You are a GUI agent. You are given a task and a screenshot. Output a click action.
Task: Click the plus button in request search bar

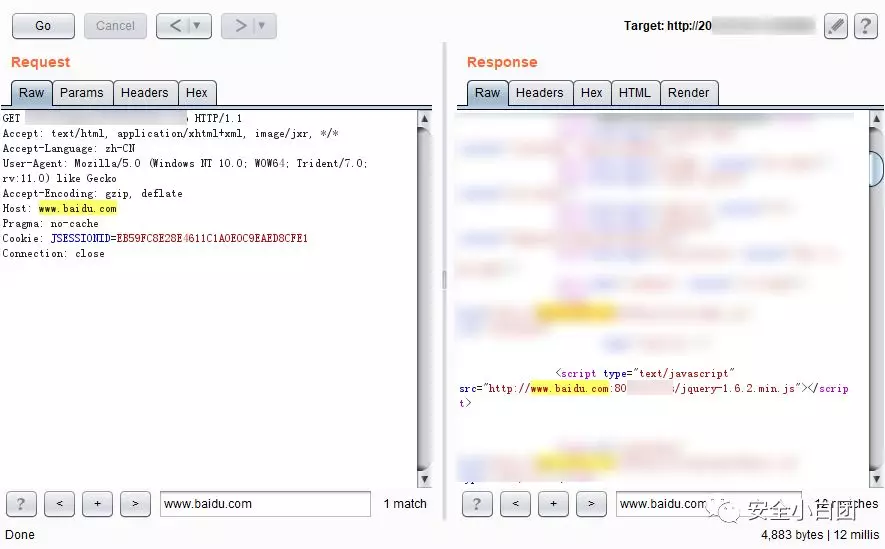[x=97, y=504]
